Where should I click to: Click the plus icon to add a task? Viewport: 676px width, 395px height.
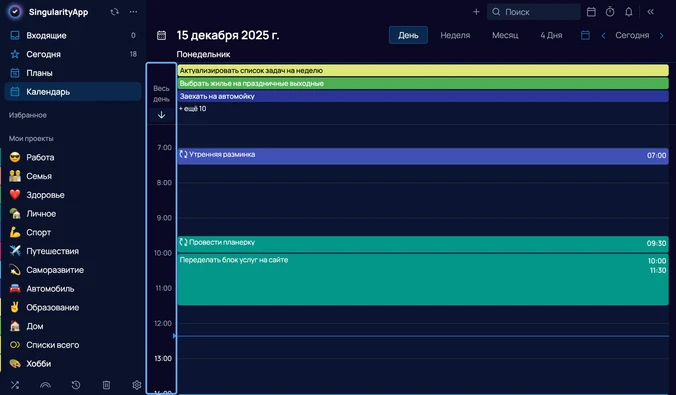point(476,12)
